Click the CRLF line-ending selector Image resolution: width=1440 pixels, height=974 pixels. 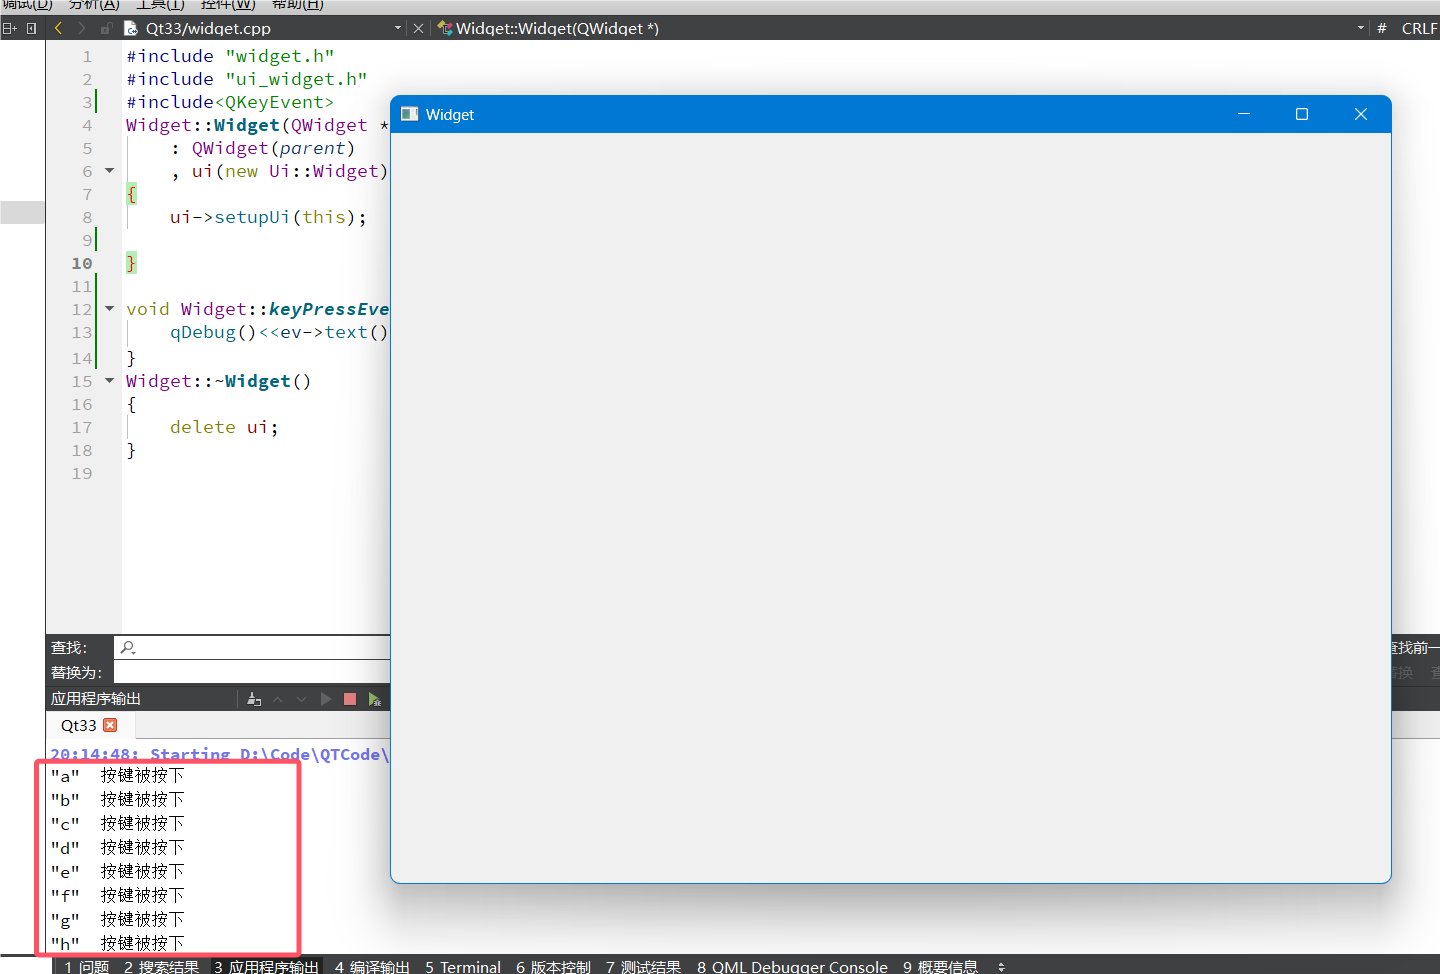(x=1419, y=28)
